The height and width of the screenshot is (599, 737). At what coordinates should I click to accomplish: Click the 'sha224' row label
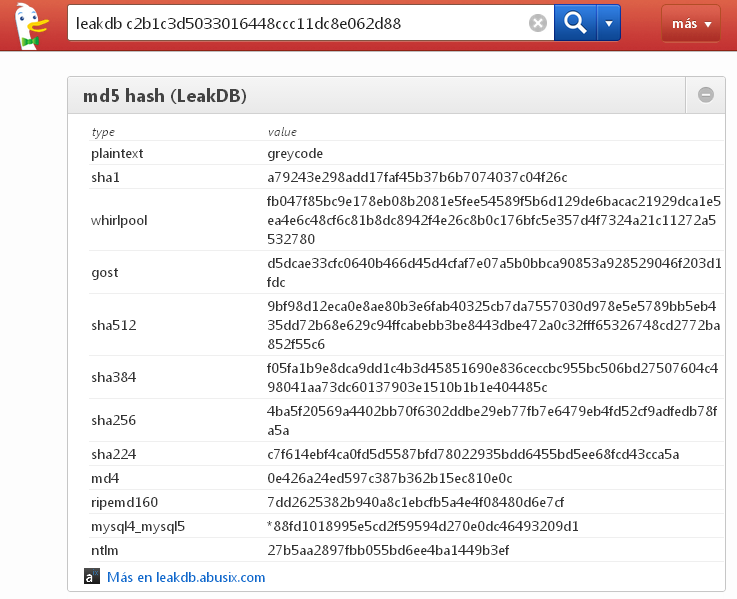113,454
